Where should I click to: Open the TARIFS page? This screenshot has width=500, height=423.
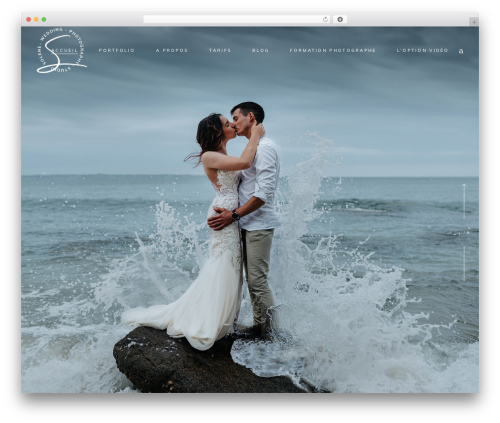click(220, 50)
